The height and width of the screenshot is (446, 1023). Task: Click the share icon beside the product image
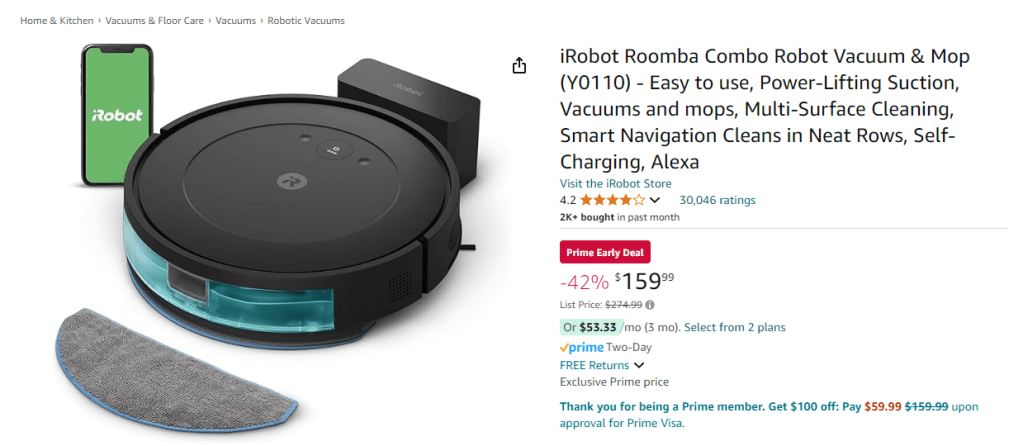[519, 66]
